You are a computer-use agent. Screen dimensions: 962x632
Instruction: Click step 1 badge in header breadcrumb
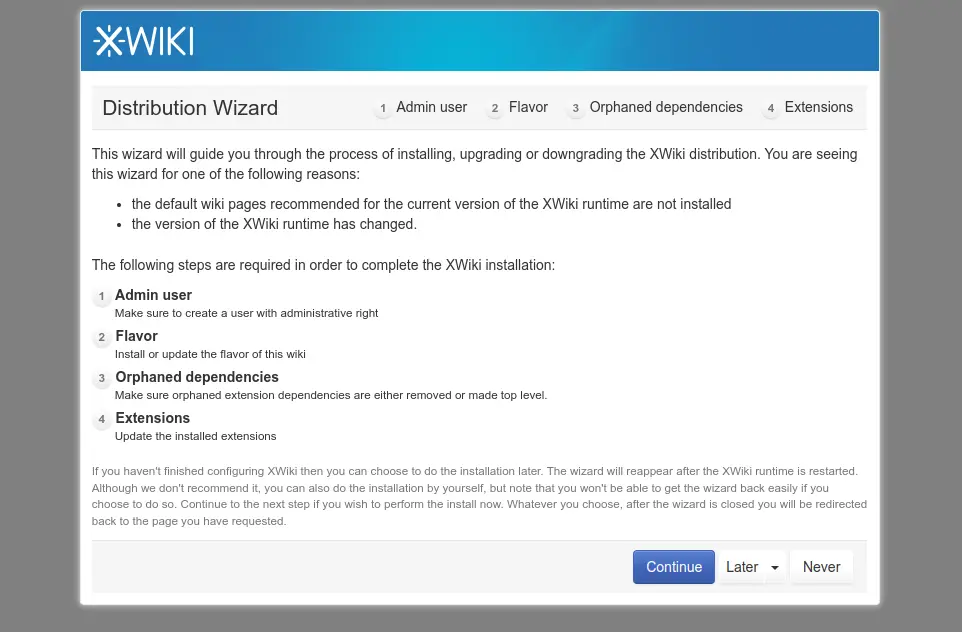[x=383, y=109]
